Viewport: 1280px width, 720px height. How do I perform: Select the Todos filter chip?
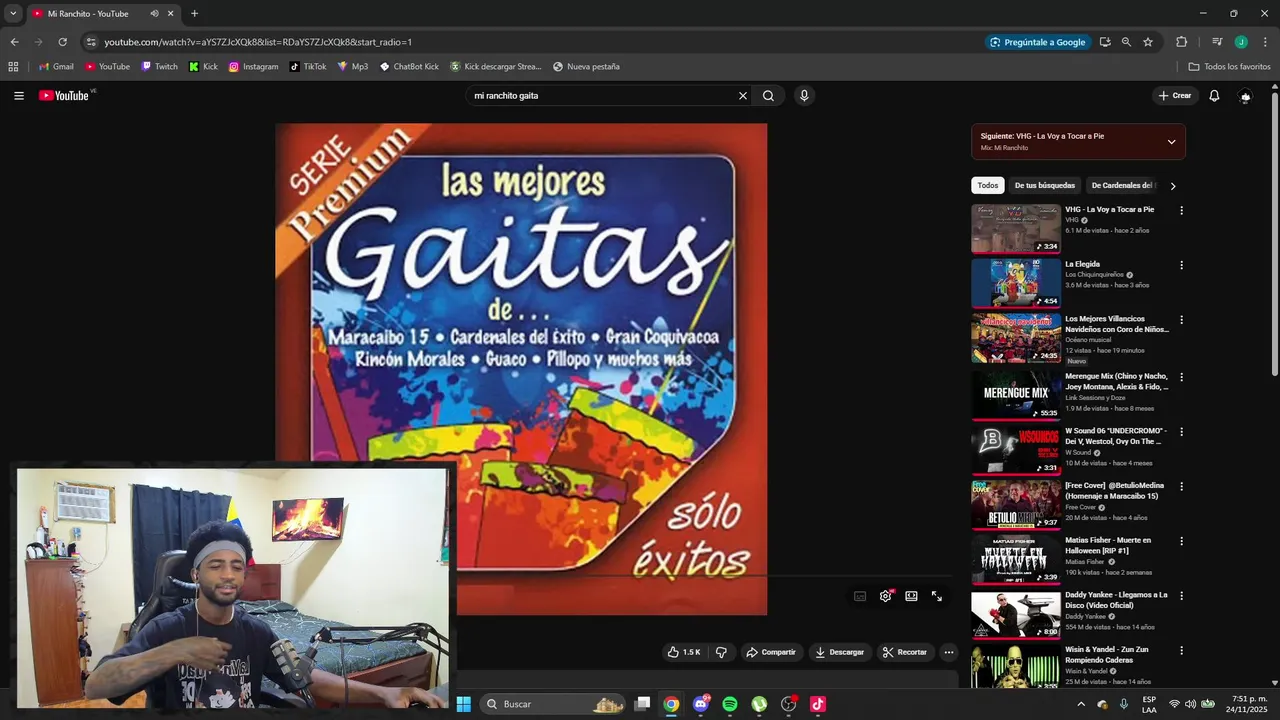[988, 186]
